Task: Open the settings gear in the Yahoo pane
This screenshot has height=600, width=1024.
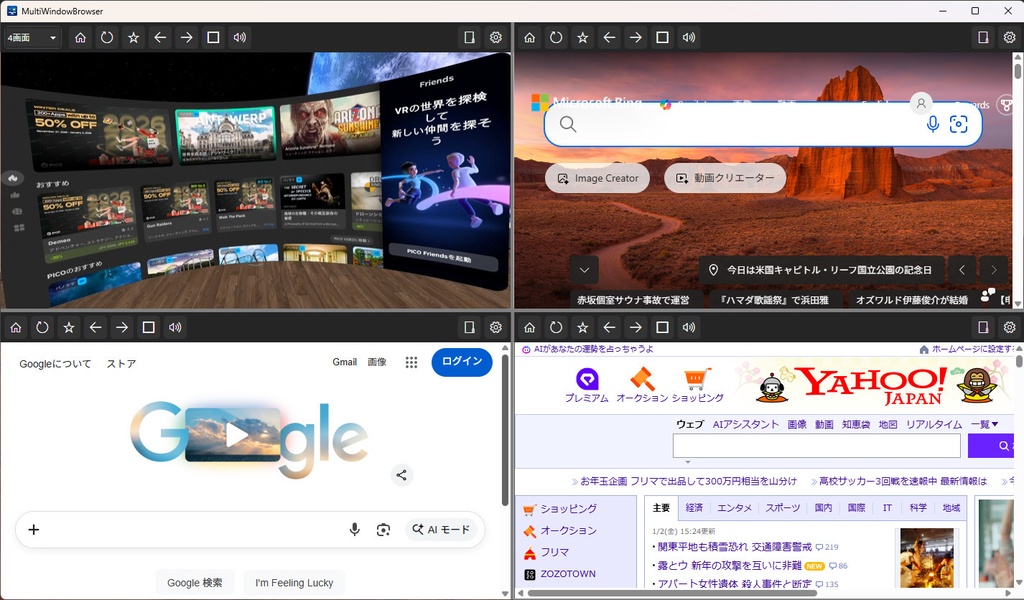Action: click(x=1008, y=327)
